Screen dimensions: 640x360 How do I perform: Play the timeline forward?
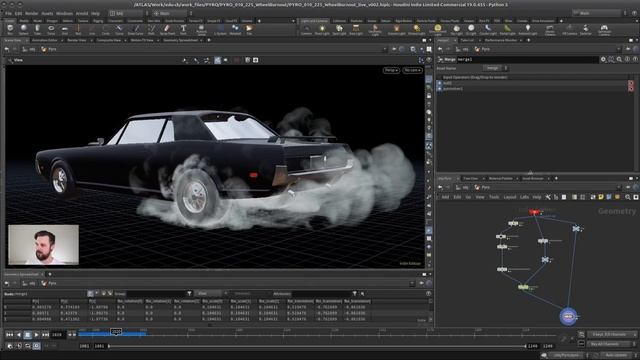pyautogui.click(x=36, y=335)
